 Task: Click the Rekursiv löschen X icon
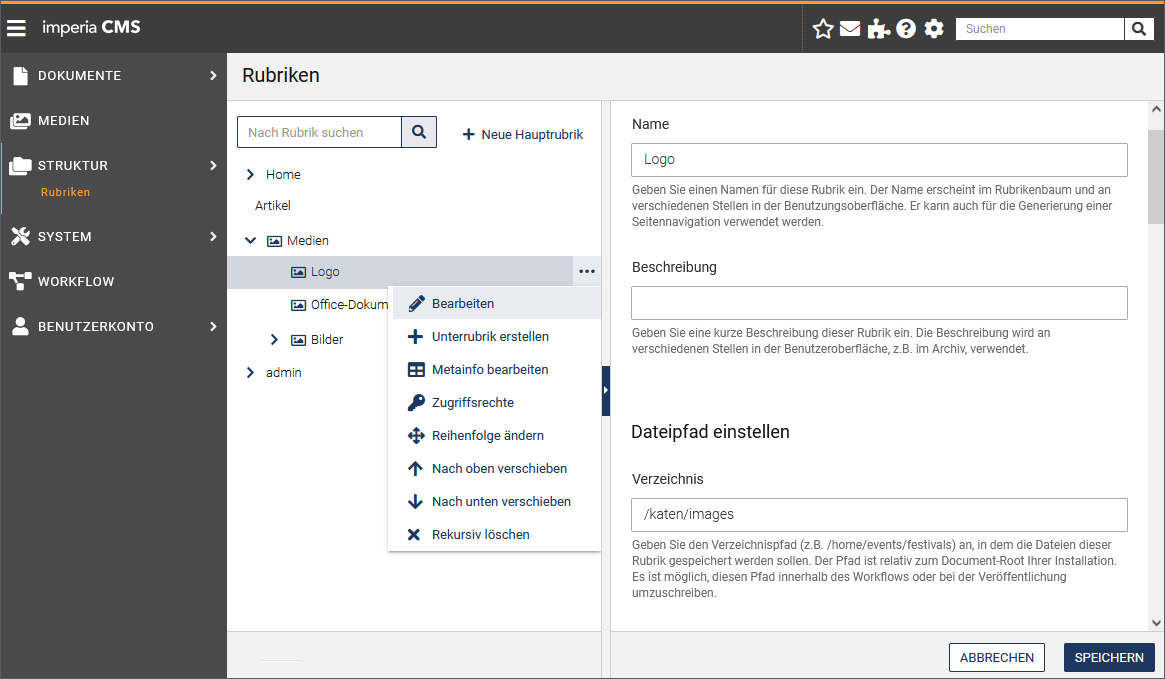pos(415,535)
